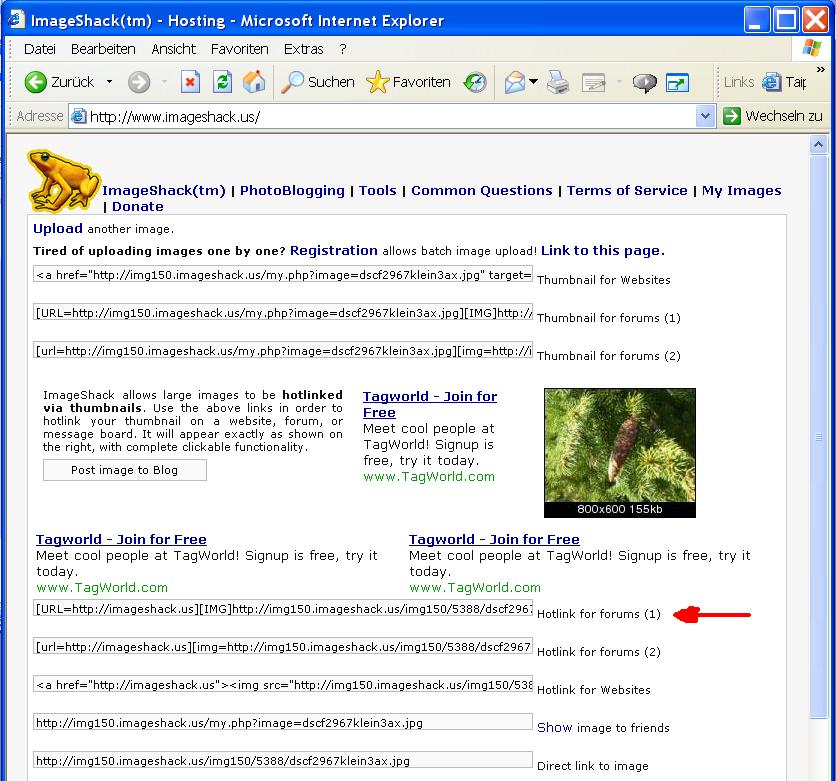Open the Tools link
Image resolution: width=836 pixels, height=781 pixels.
click(x=377, y=190)
